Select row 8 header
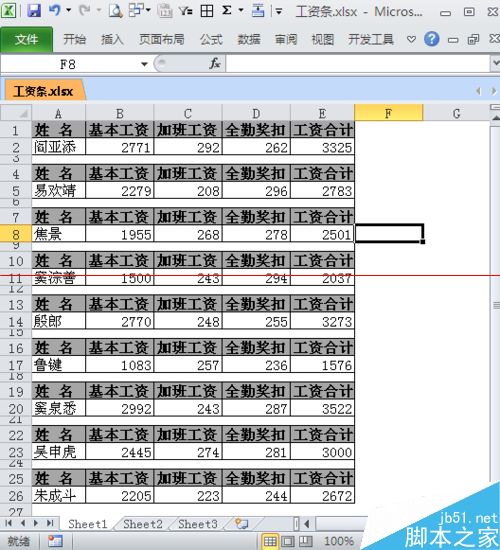Screen dimensions: 500x550 click(x=16, y=234)
